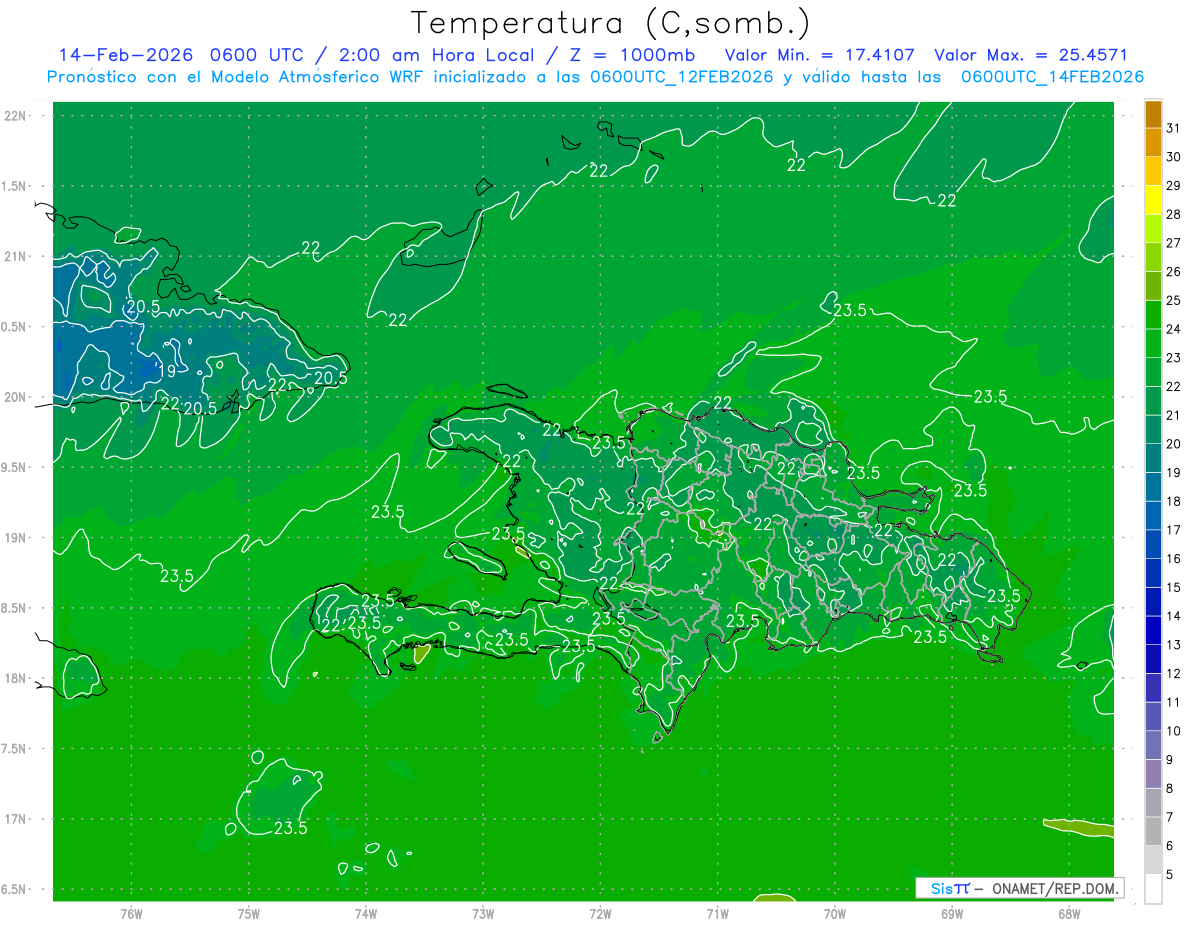Pick the dark blue swatch between 13 and 14

tap(1153, 630)
